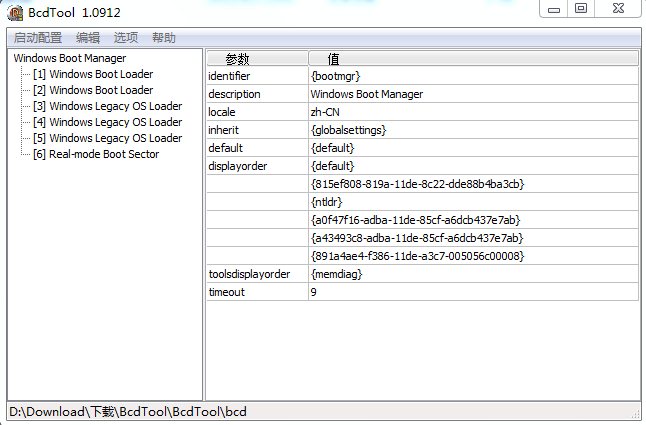
Task: Click the {a0f47f16-adba-11de-85cf-a6dcb437e7ab} value
Action: click(x=474, y=220)
